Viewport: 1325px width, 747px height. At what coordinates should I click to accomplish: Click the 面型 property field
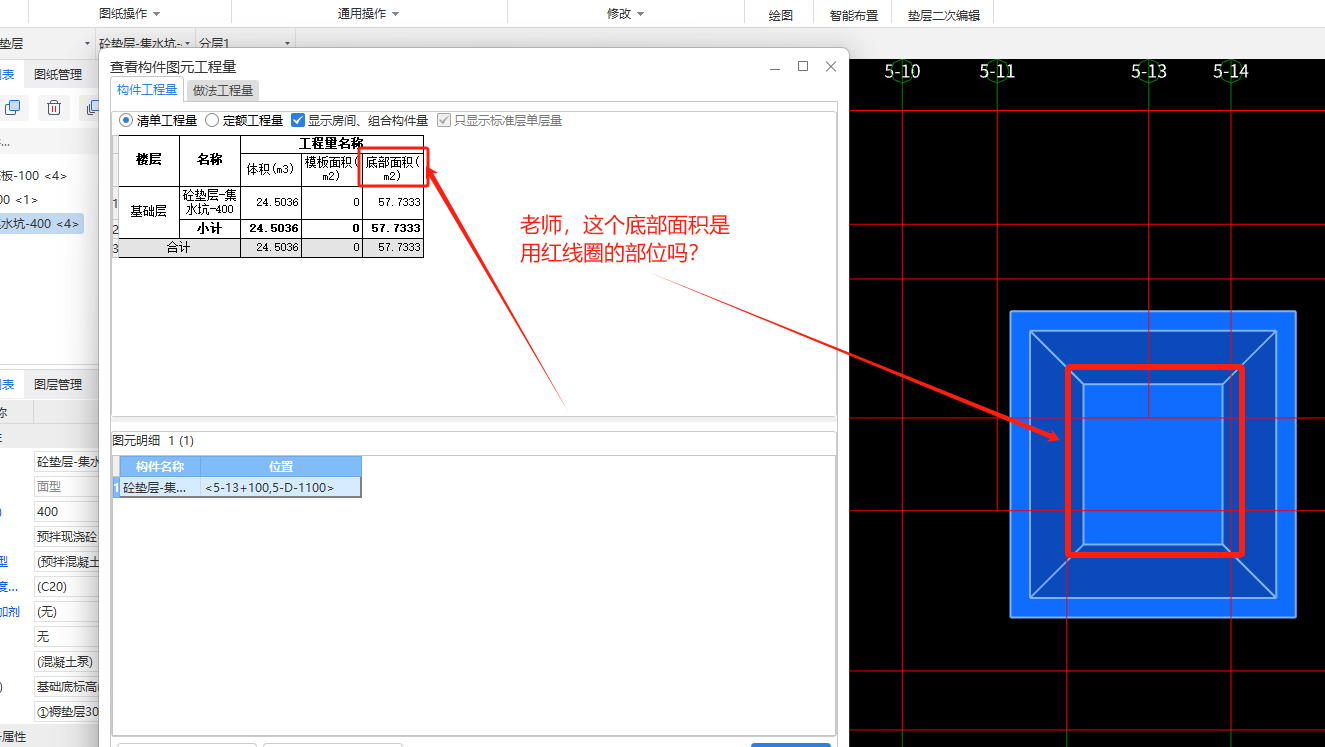66,486
